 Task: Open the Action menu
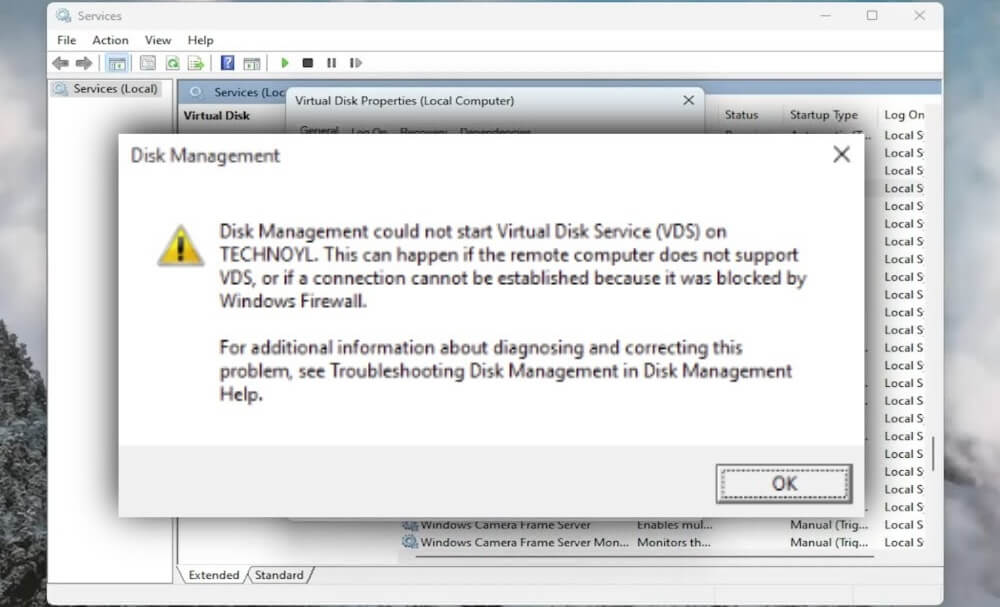110,40
